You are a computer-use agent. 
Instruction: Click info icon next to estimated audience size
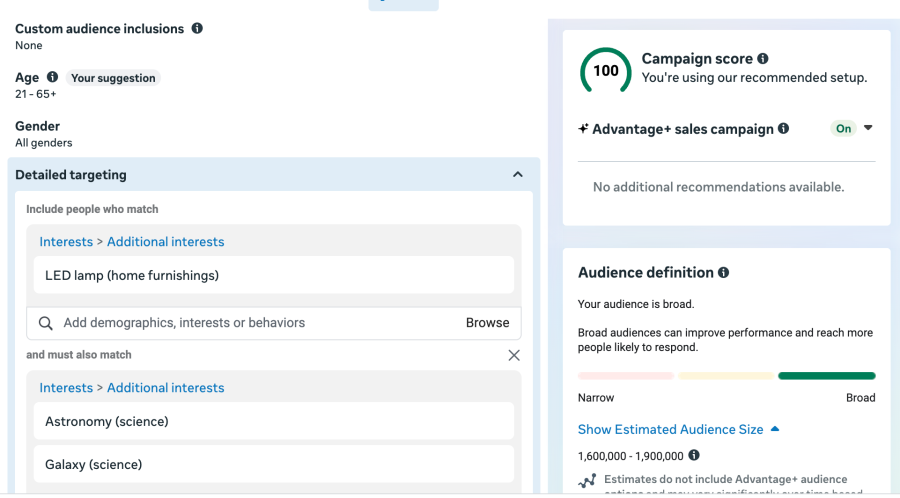694,456
